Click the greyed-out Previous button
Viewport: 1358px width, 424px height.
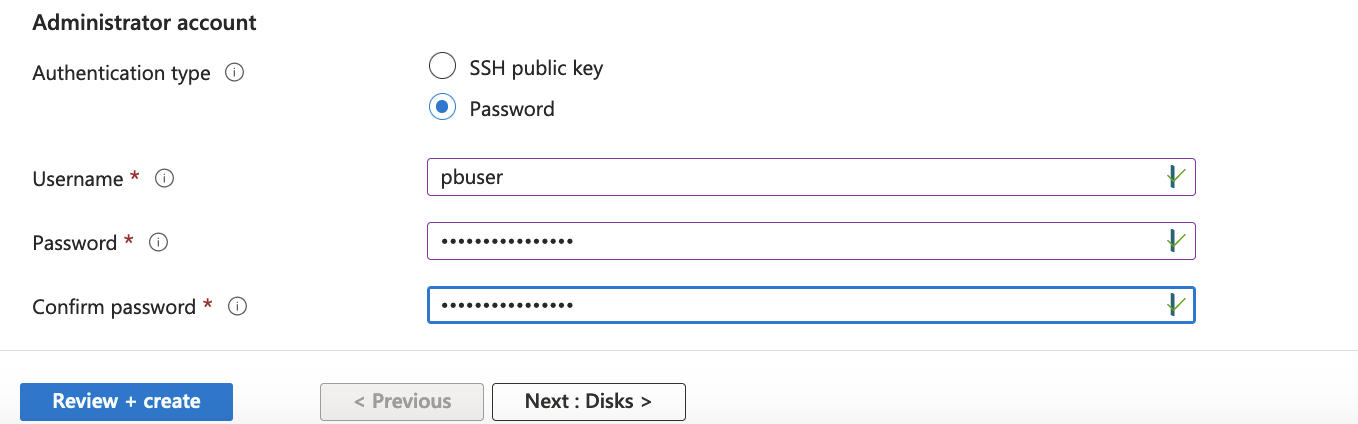coord(402,401)
